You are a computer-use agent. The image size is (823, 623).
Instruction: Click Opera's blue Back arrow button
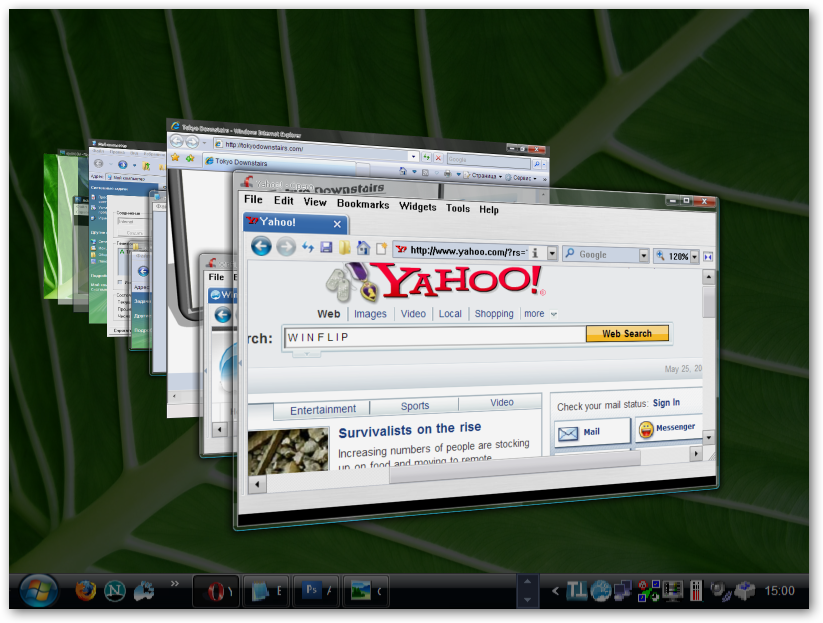pyautogui.click(x=261, y=246)
